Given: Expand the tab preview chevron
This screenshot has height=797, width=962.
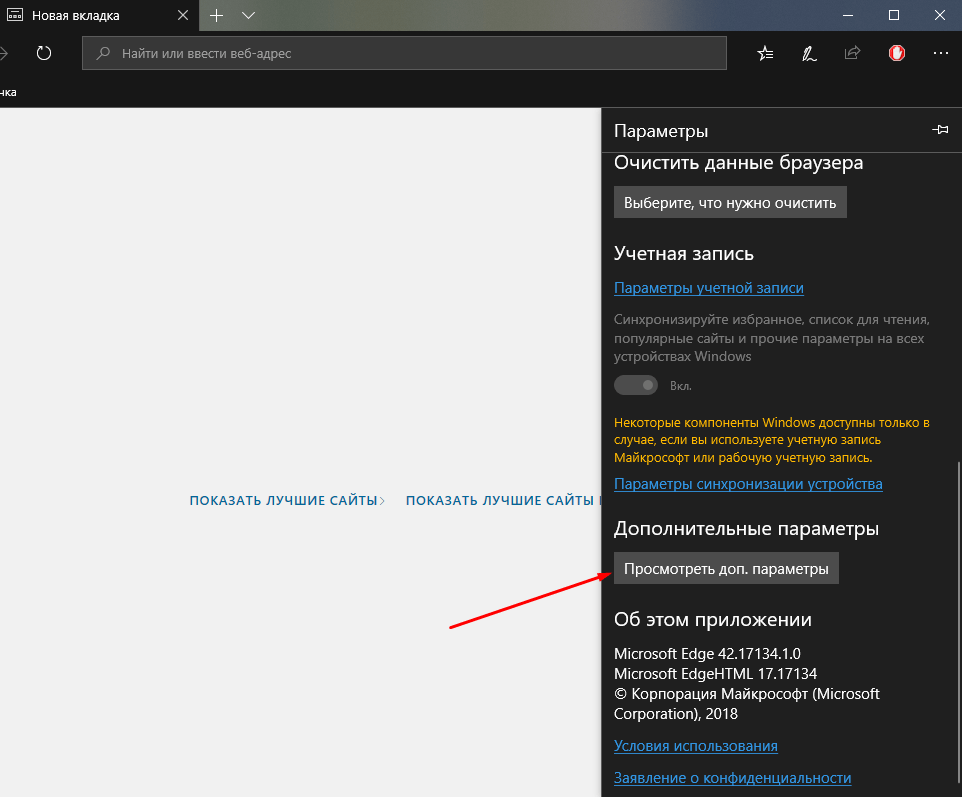Looking at the screenshot, I should point(248,15).
